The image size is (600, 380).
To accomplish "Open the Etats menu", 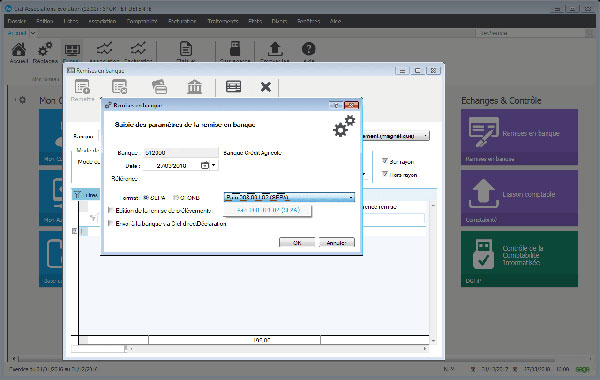I will (x=255, y=21).
